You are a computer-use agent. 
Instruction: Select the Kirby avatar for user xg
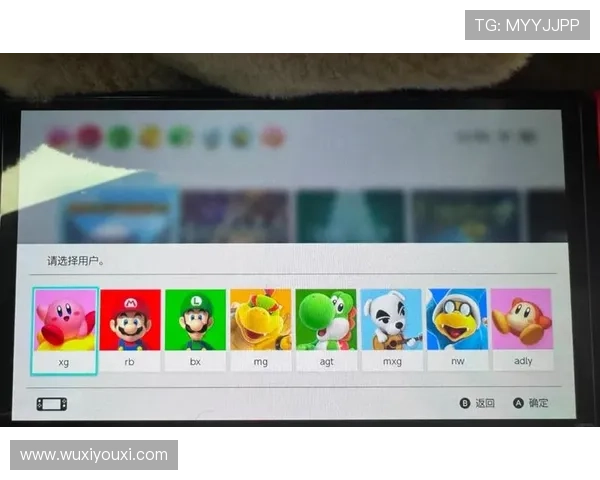[x=65, y=319]
